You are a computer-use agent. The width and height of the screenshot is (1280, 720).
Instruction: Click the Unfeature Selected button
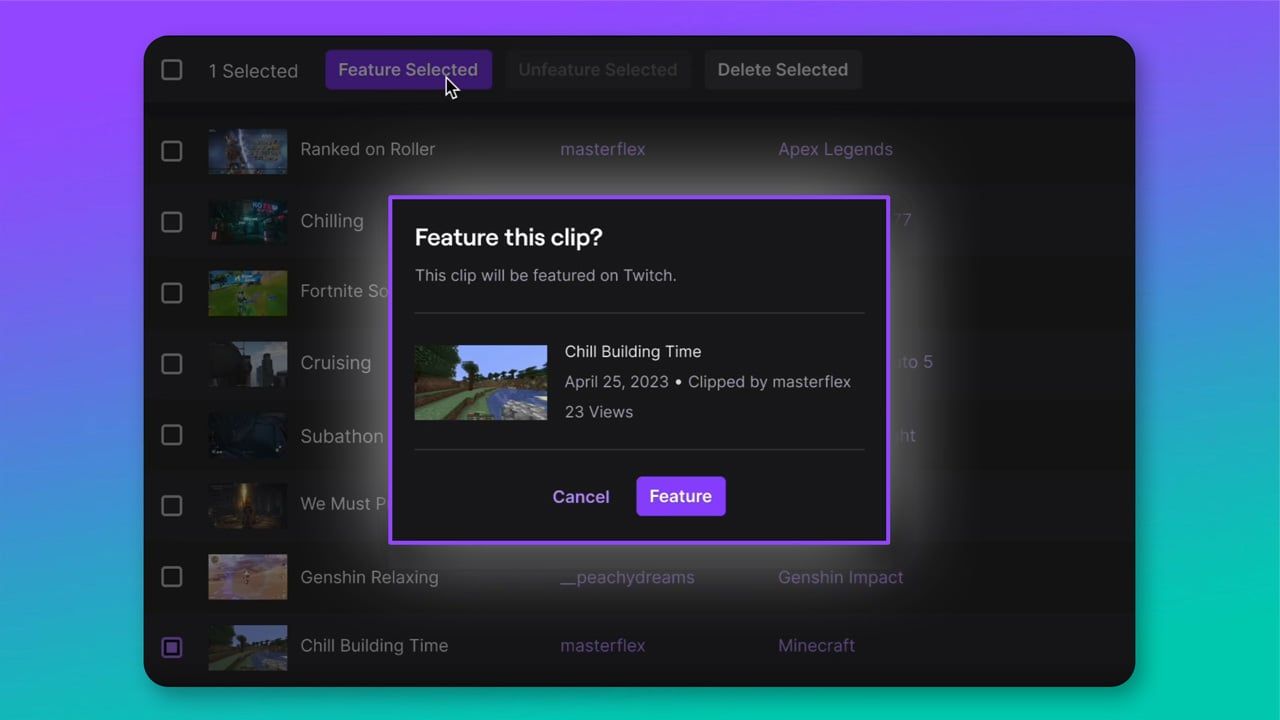[x=598, y=70]
